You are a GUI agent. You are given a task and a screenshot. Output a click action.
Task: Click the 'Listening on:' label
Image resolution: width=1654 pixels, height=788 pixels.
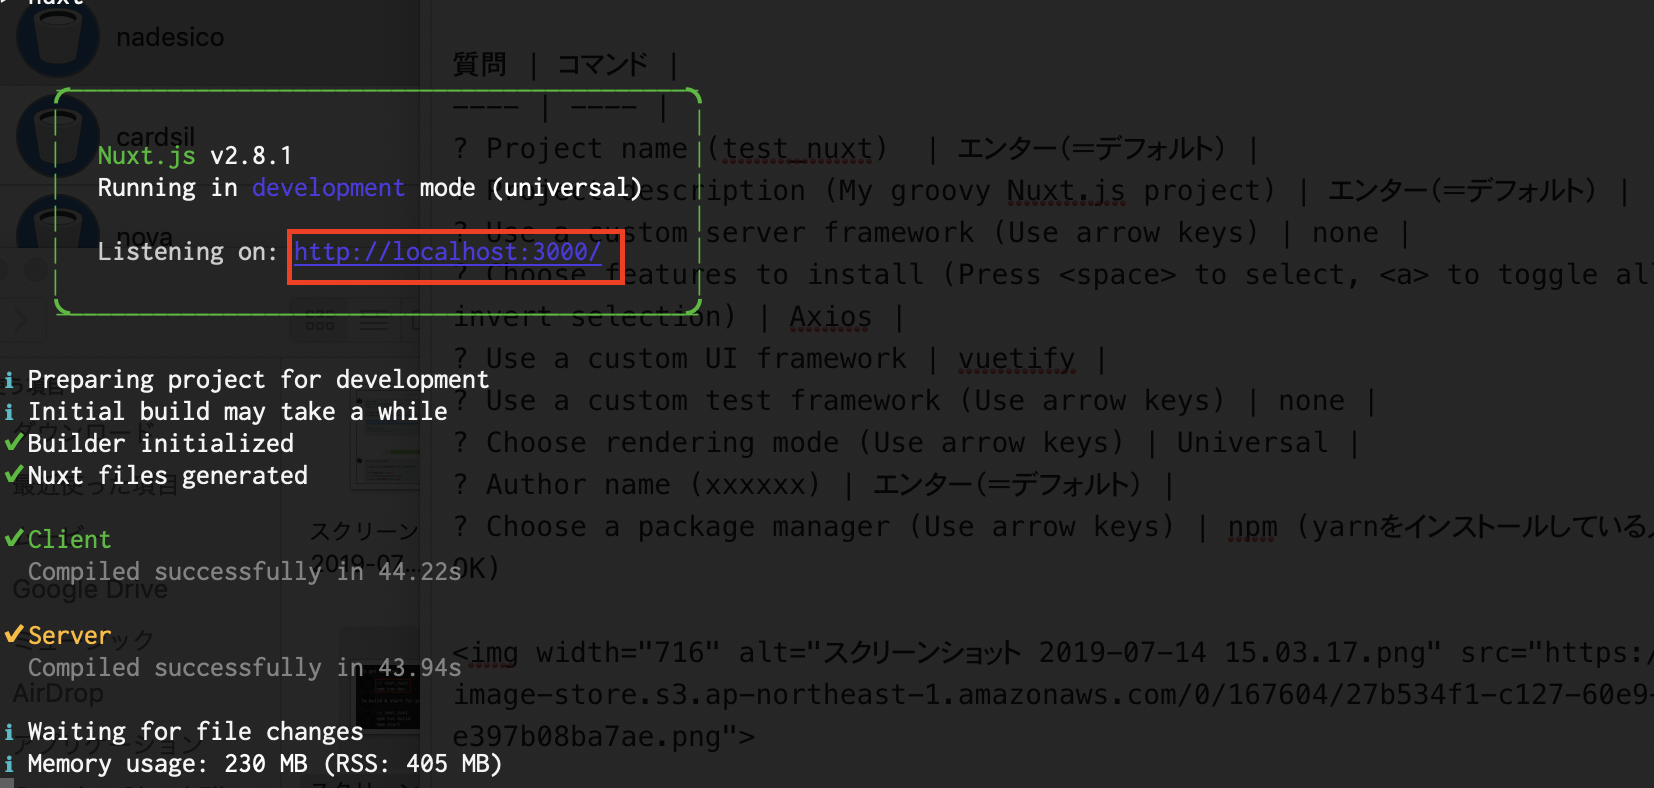point(187,252)
